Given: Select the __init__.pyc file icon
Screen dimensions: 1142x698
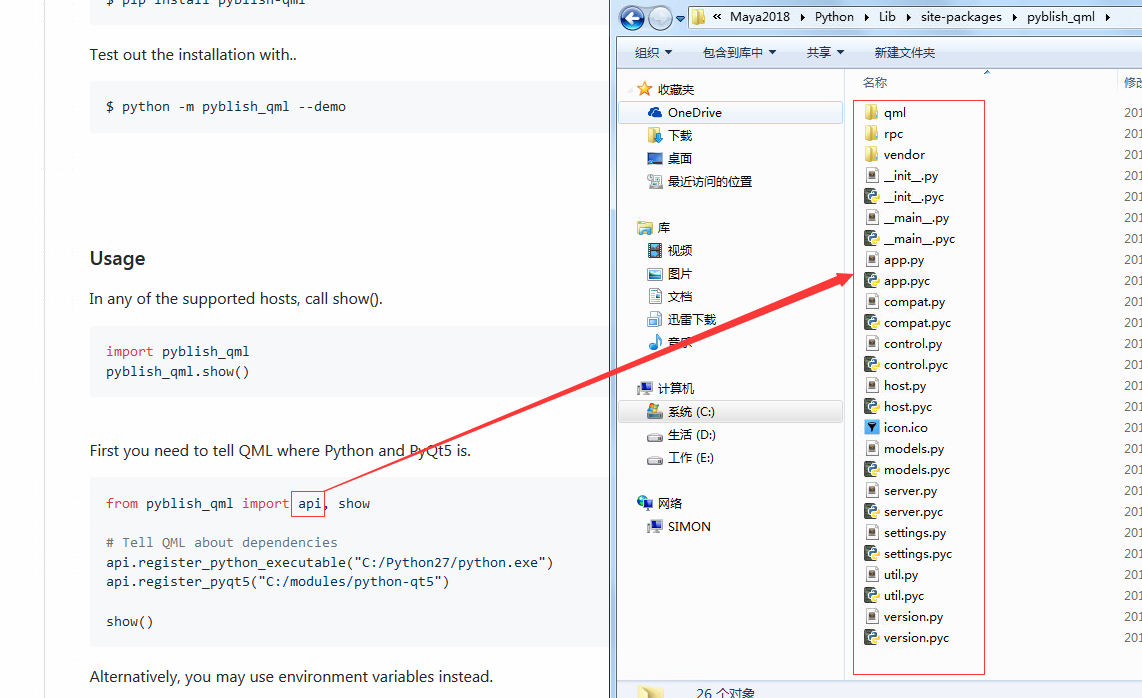Looking at the screenshot, I should pos(872,197).
